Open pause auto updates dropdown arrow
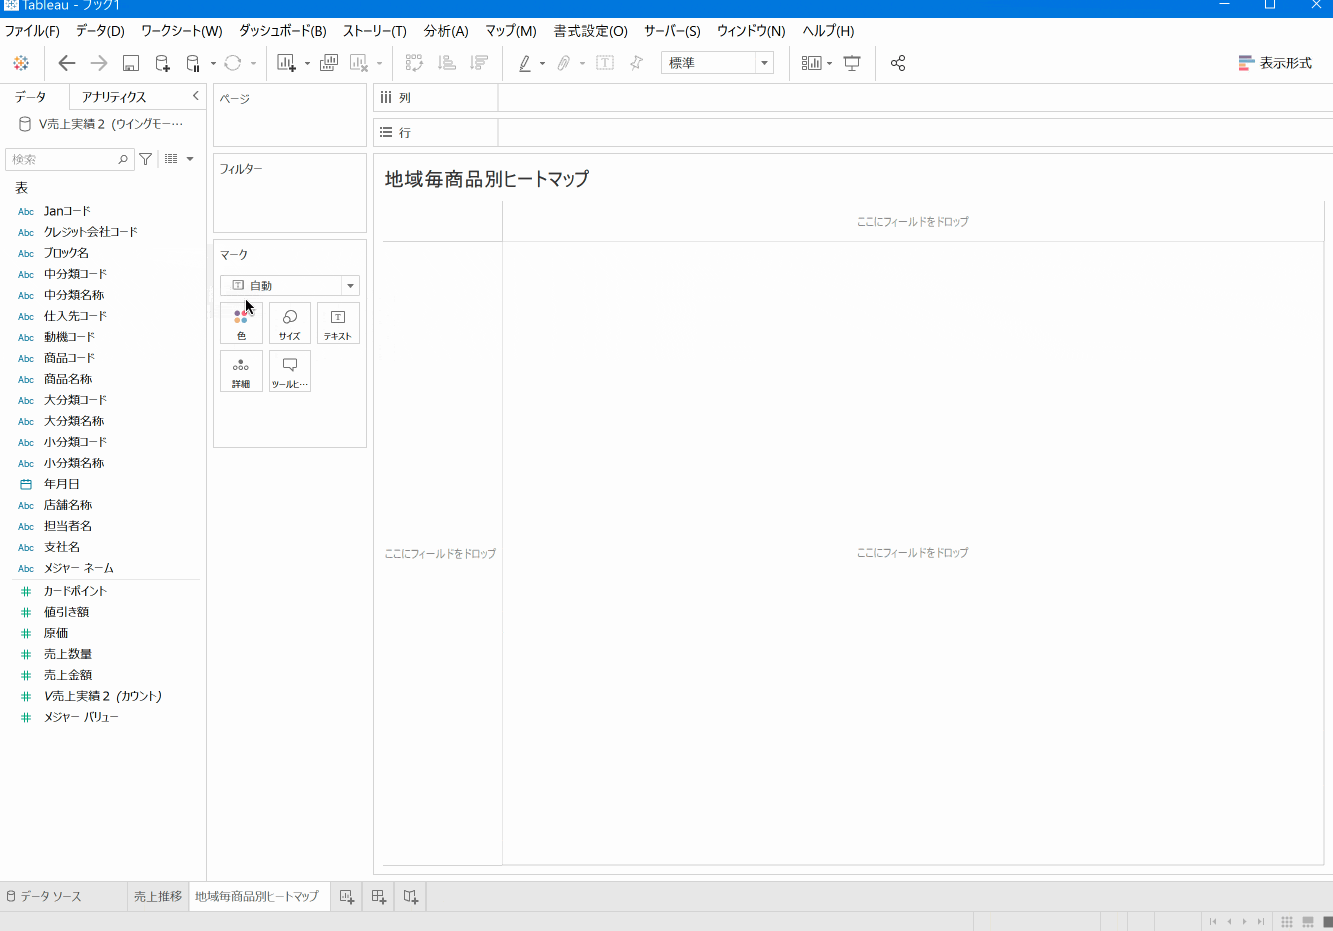 pos(213,63)
